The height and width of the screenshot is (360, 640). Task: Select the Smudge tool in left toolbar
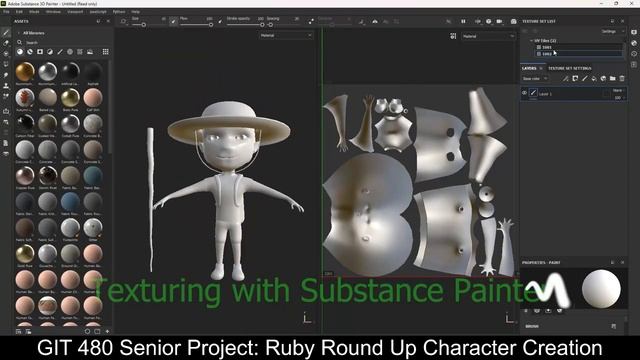[6, 75]
